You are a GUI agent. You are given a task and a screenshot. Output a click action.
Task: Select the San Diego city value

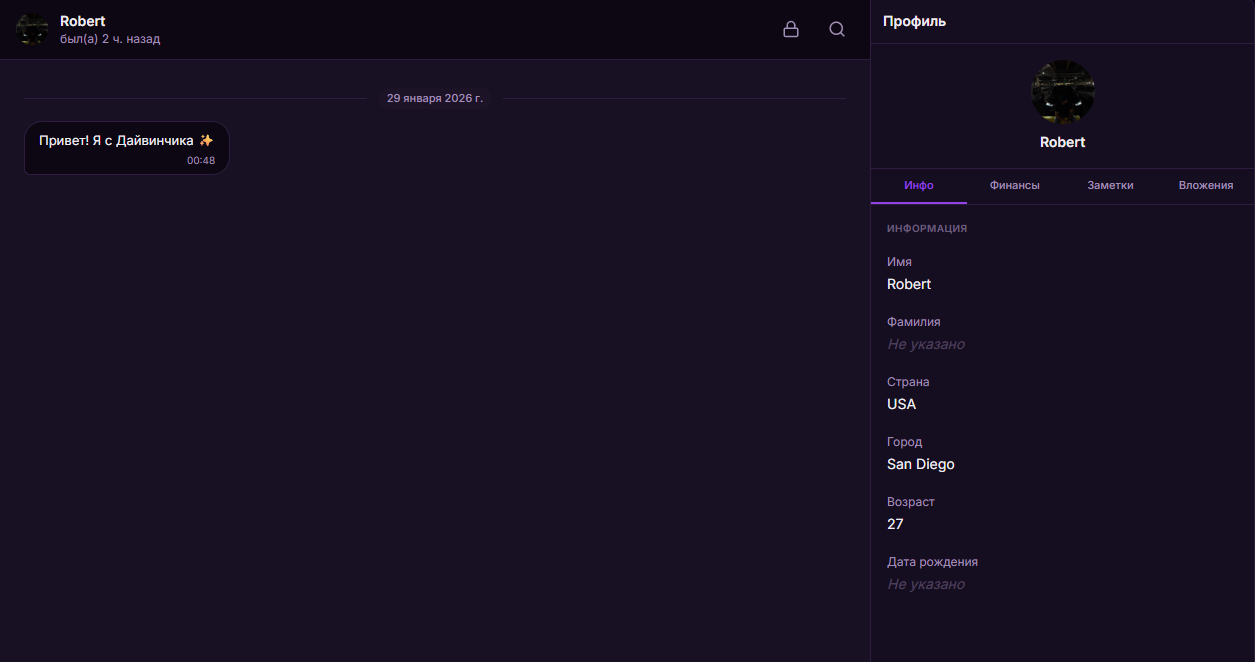[x=920, y=464]
